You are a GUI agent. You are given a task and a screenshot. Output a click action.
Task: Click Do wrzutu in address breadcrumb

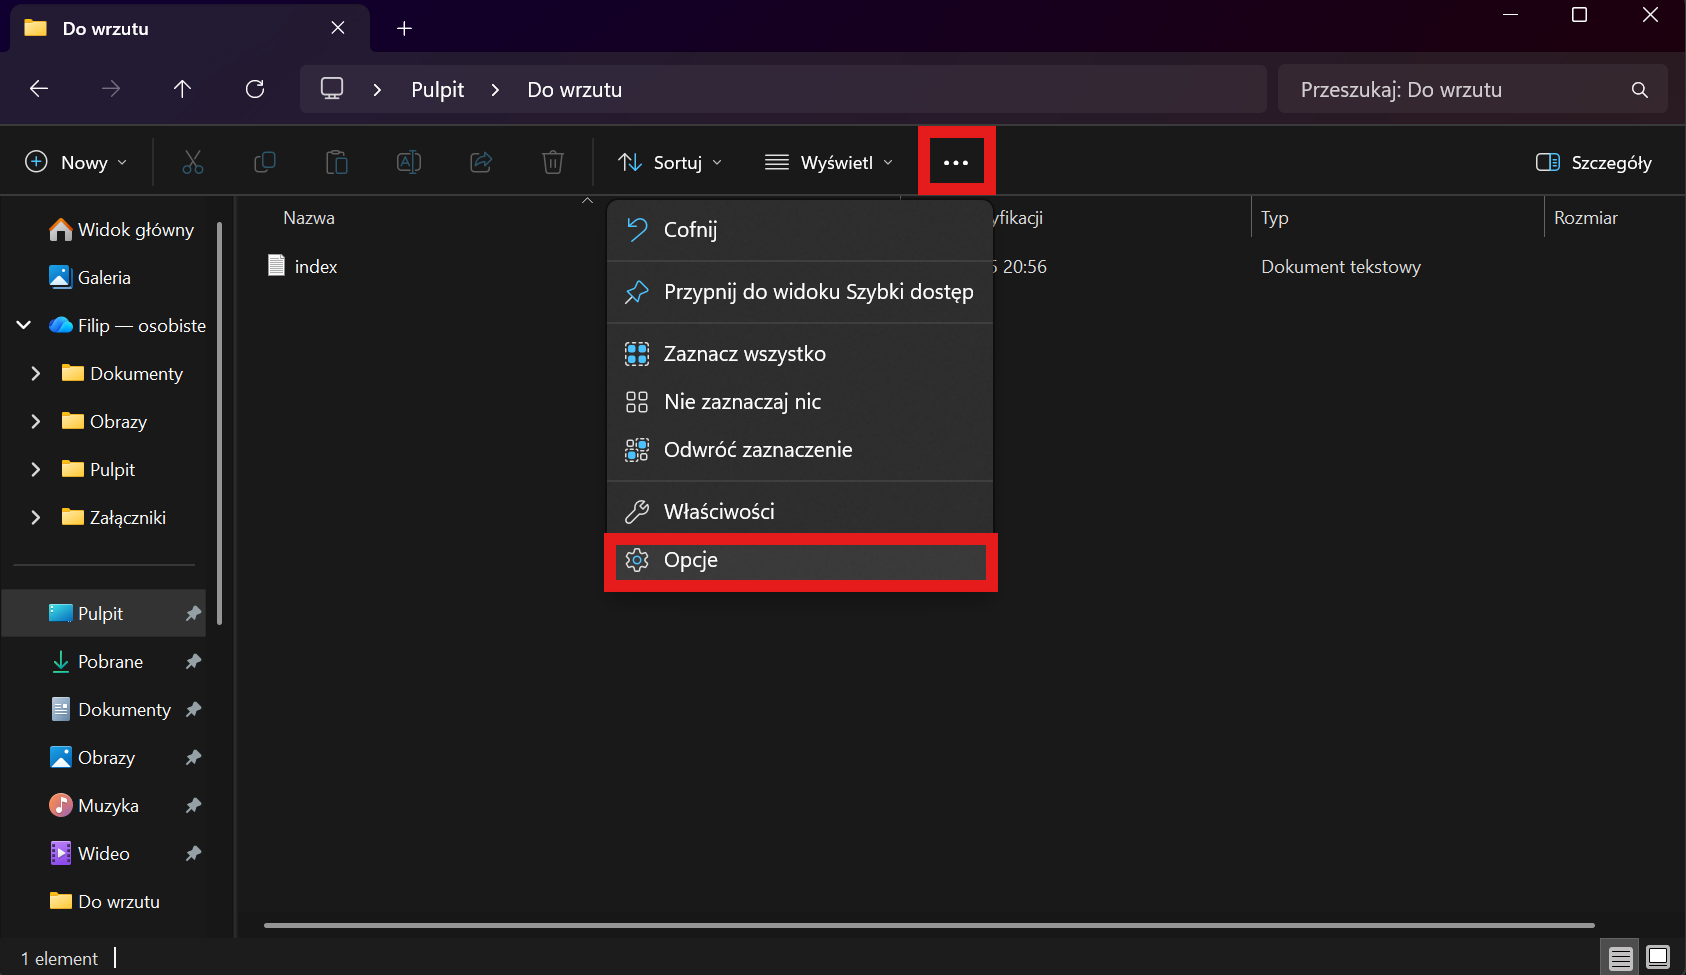coord(575,90)
